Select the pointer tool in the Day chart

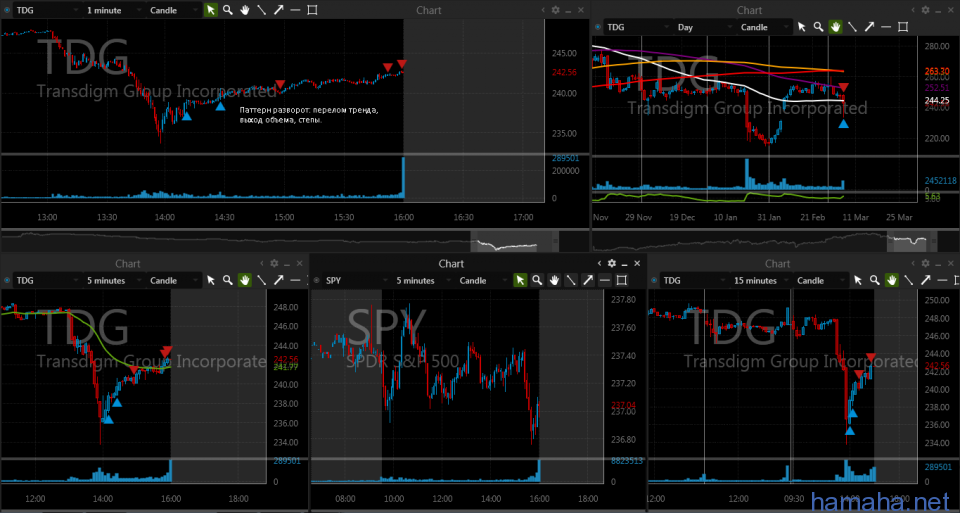(x=801, y=27)
